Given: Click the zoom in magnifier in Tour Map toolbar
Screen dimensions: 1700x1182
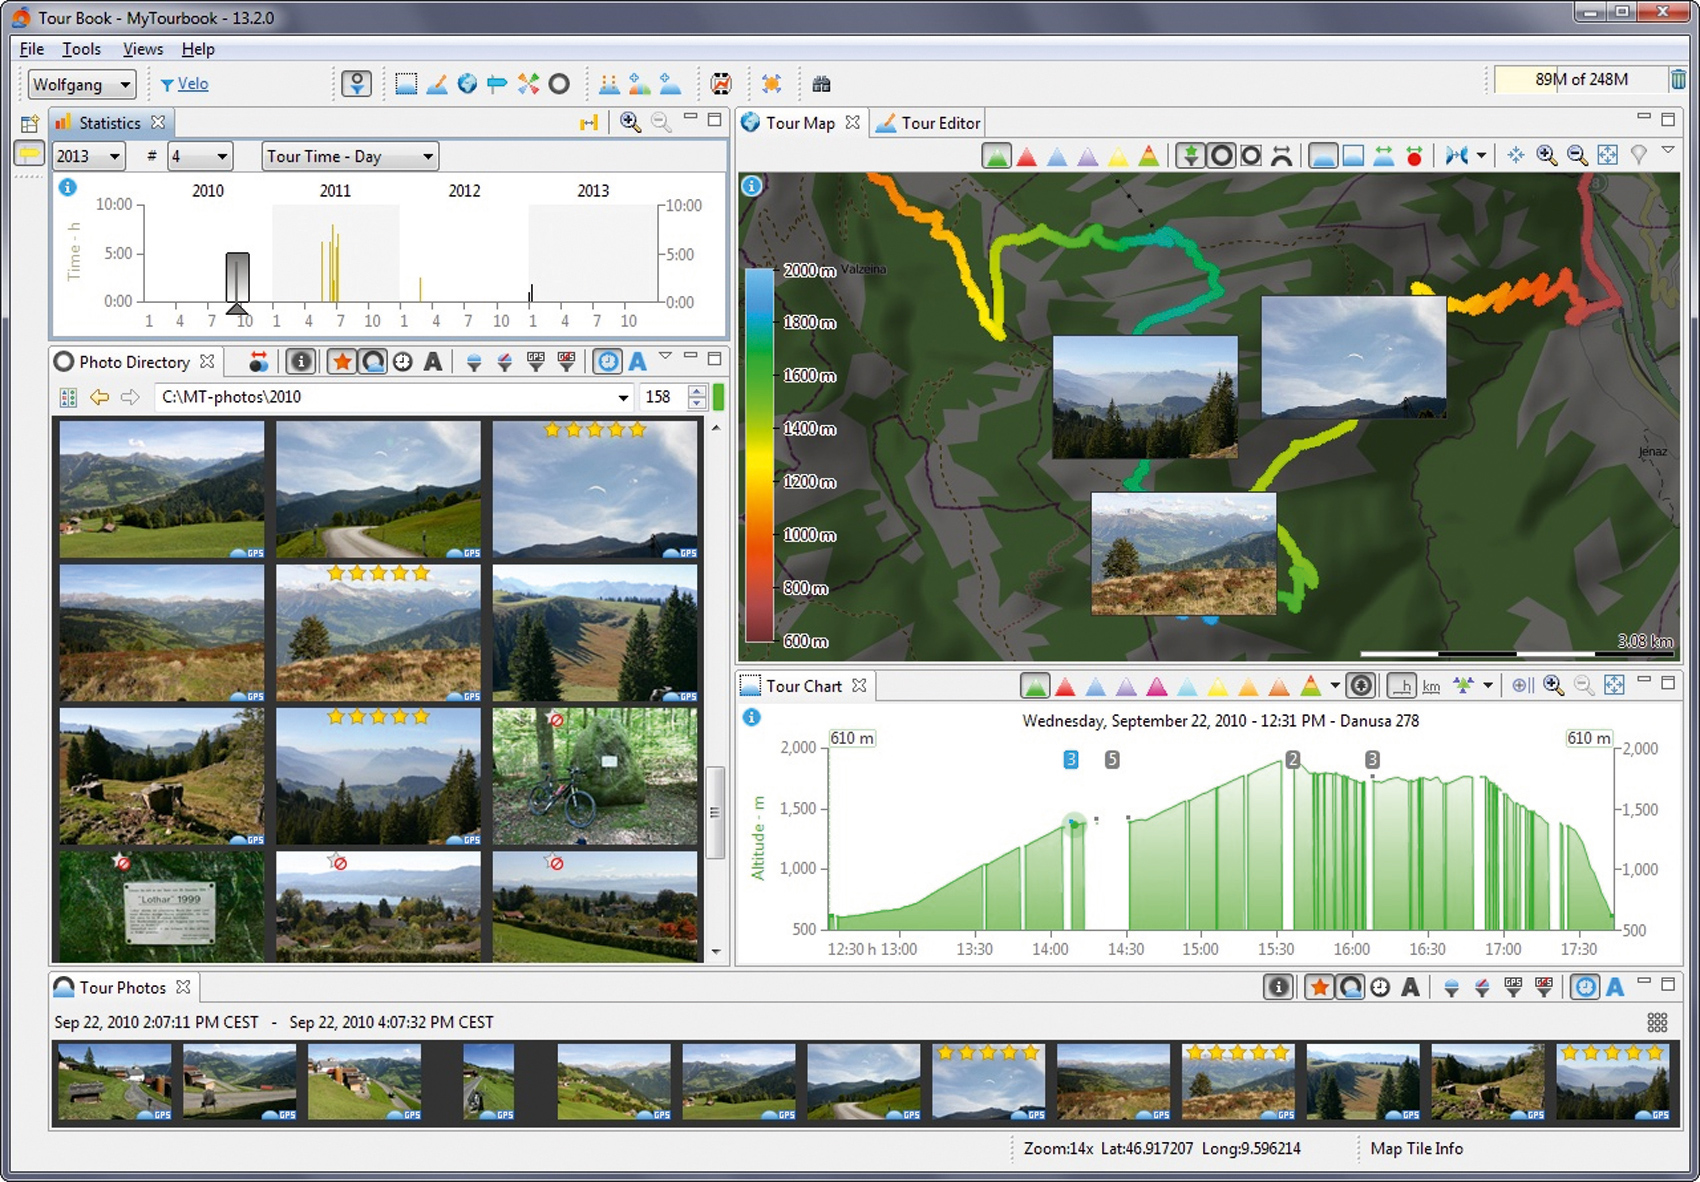Looking at the screenshot, I should click(x=1546, y=155).
